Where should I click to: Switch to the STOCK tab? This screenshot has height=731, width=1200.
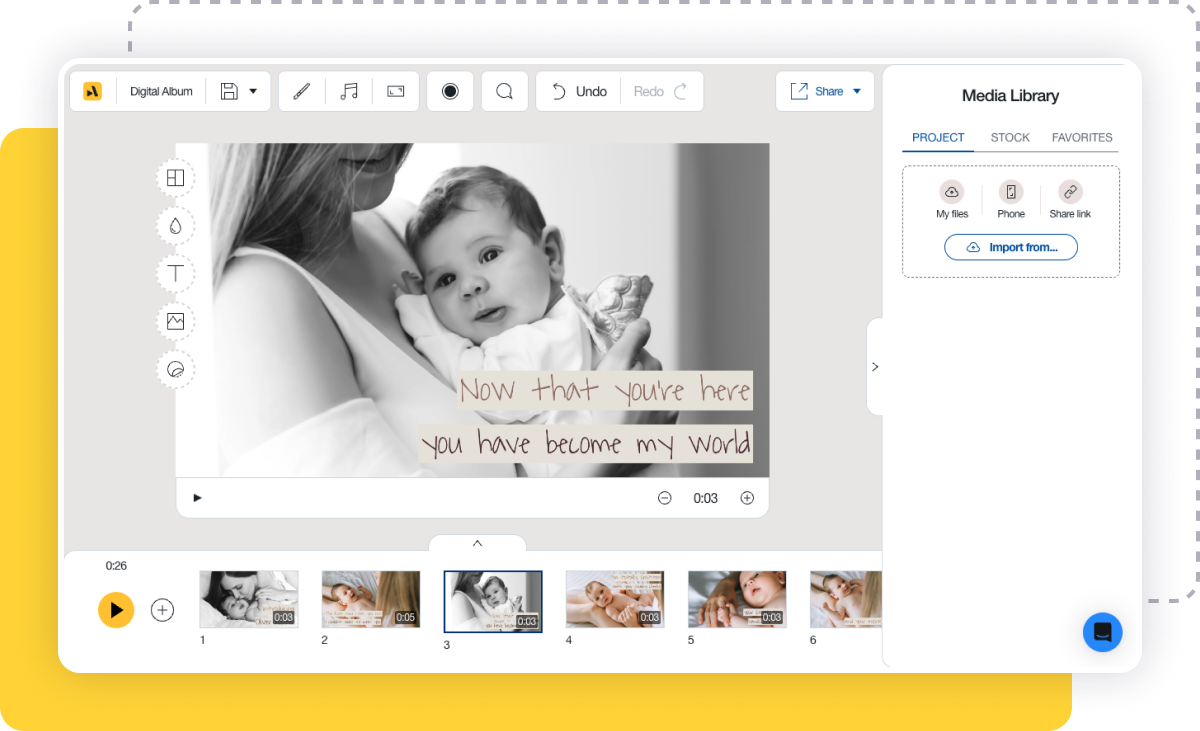click(x=1010, y=137)
